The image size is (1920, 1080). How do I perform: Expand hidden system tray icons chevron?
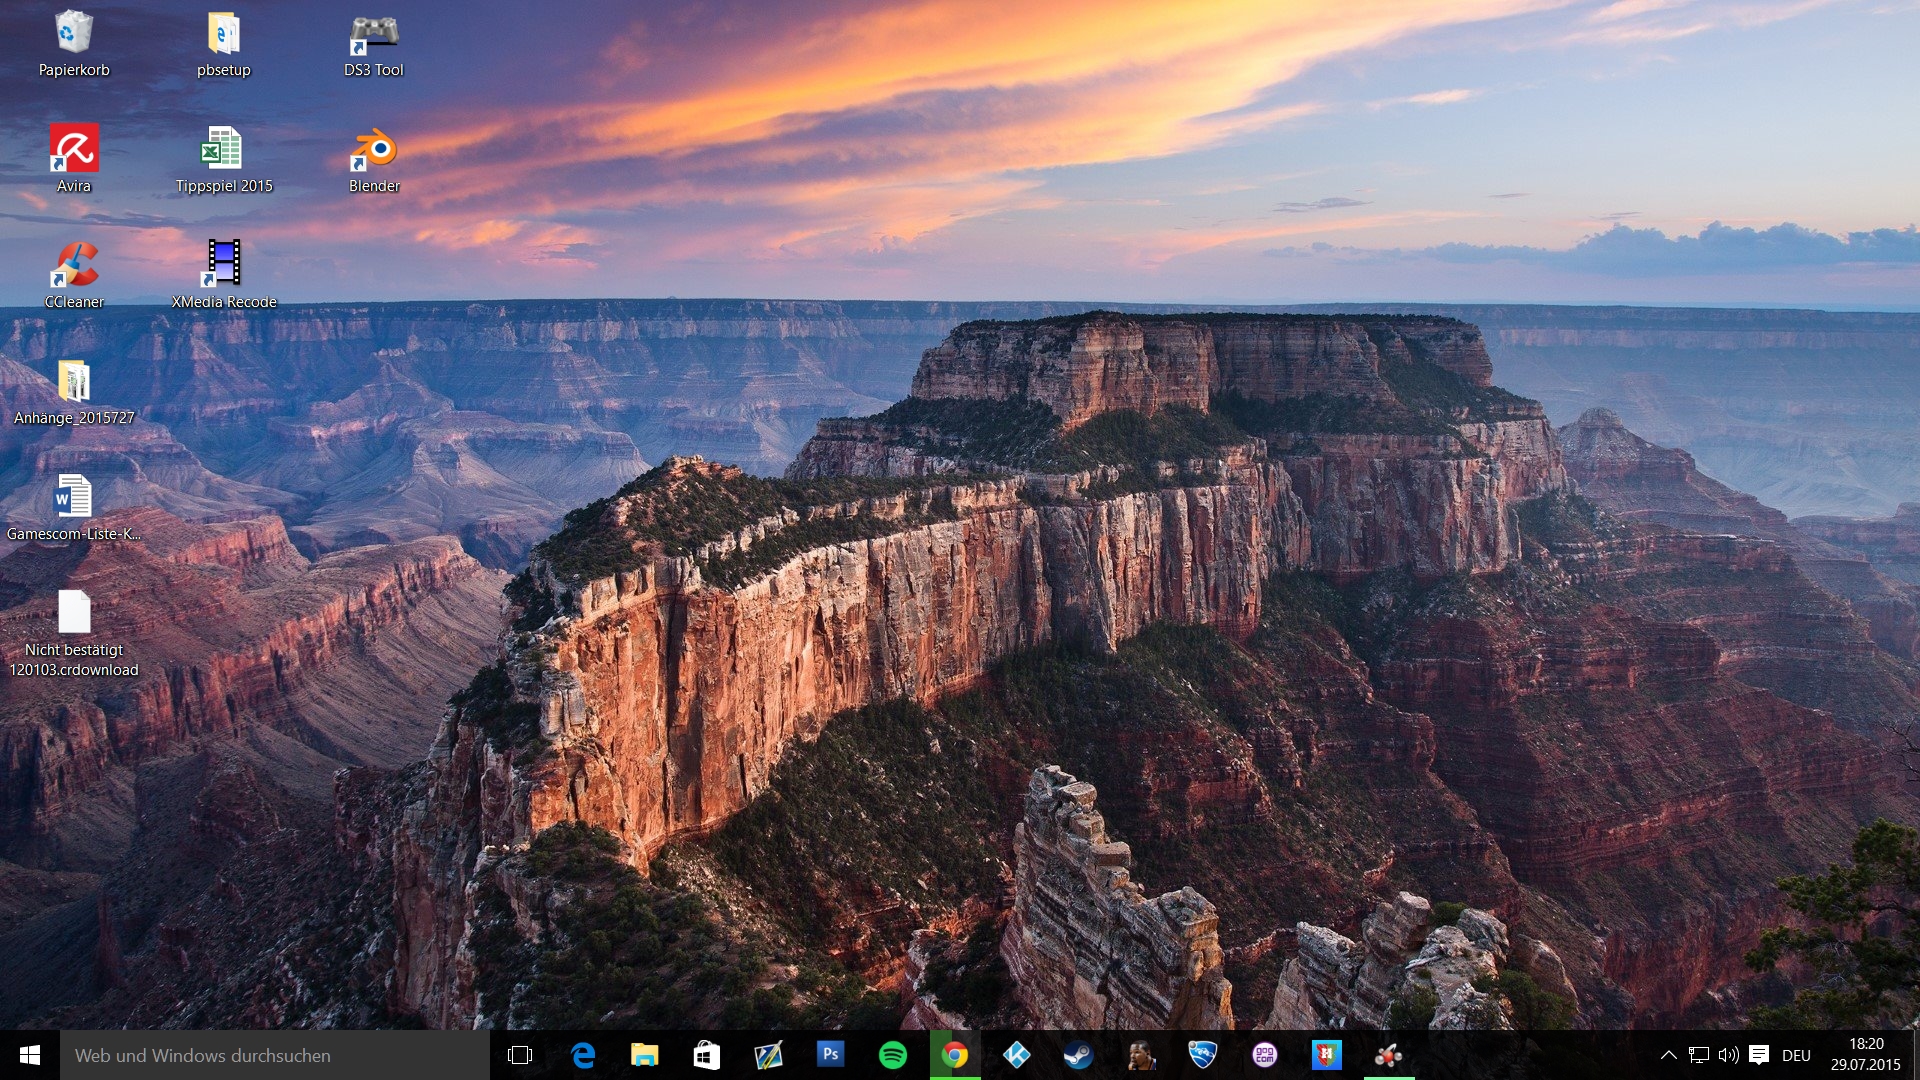click(1668, 1055)
